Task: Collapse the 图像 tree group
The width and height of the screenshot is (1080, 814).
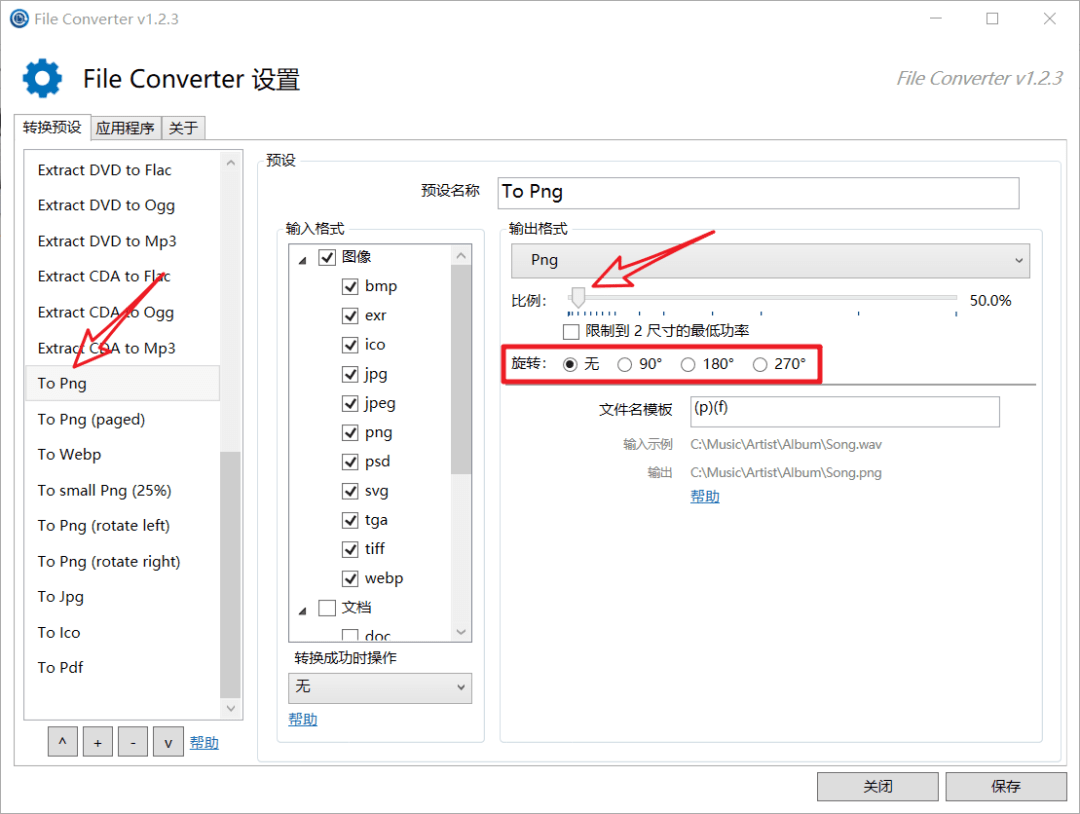Action: coord(303,258)
